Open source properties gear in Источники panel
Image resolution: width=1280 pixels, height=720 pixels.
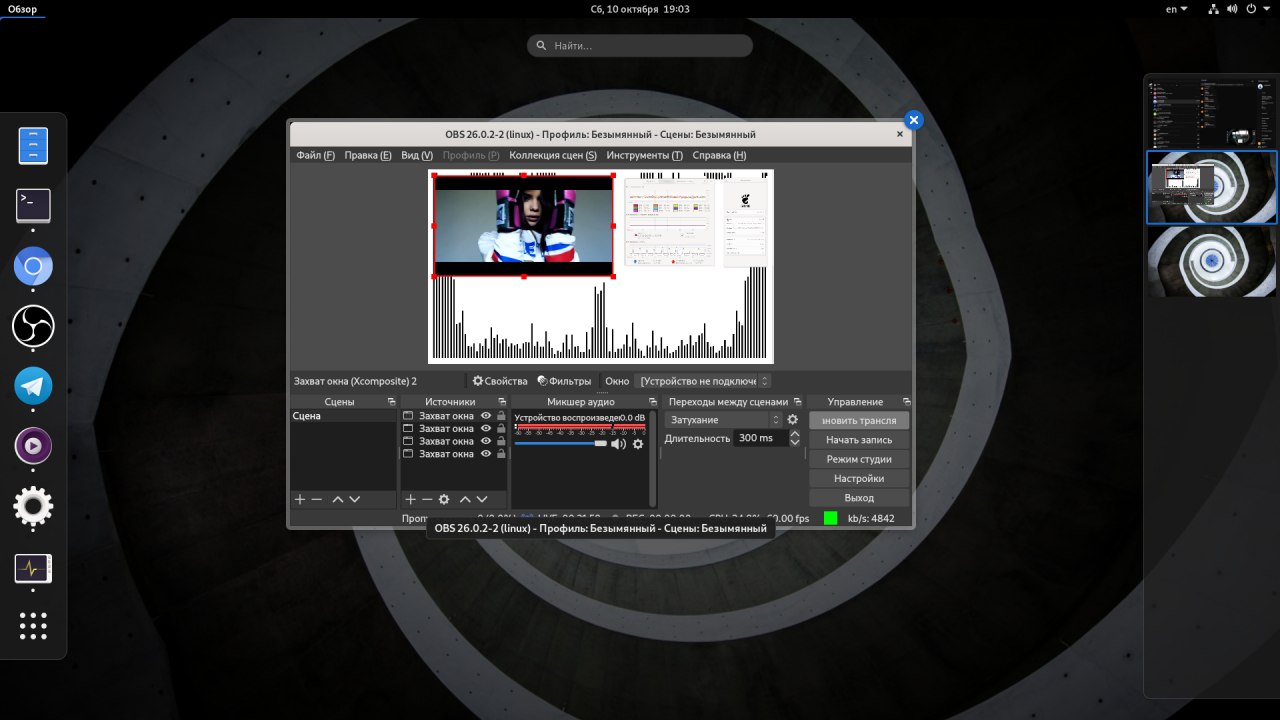point(444,499)
